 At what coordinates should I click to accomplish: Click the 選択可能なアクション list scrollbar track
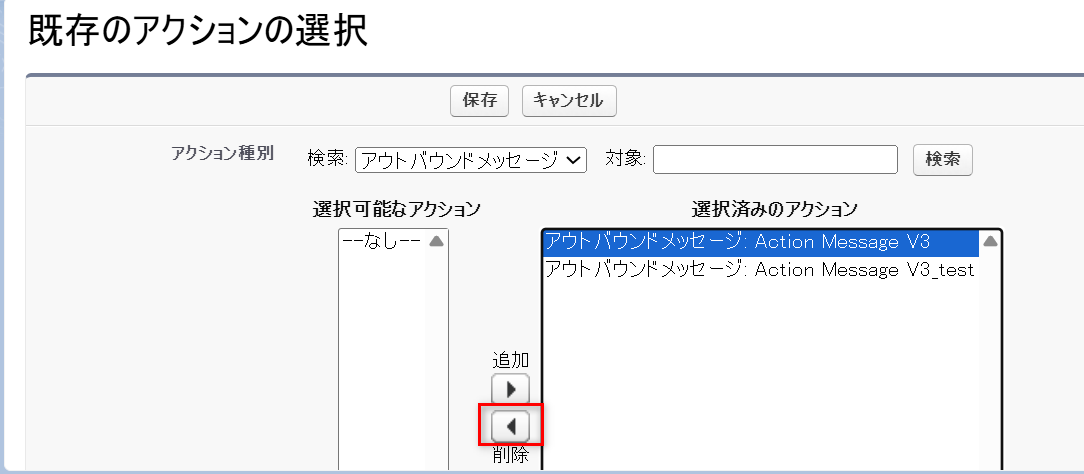click(436, 350)
